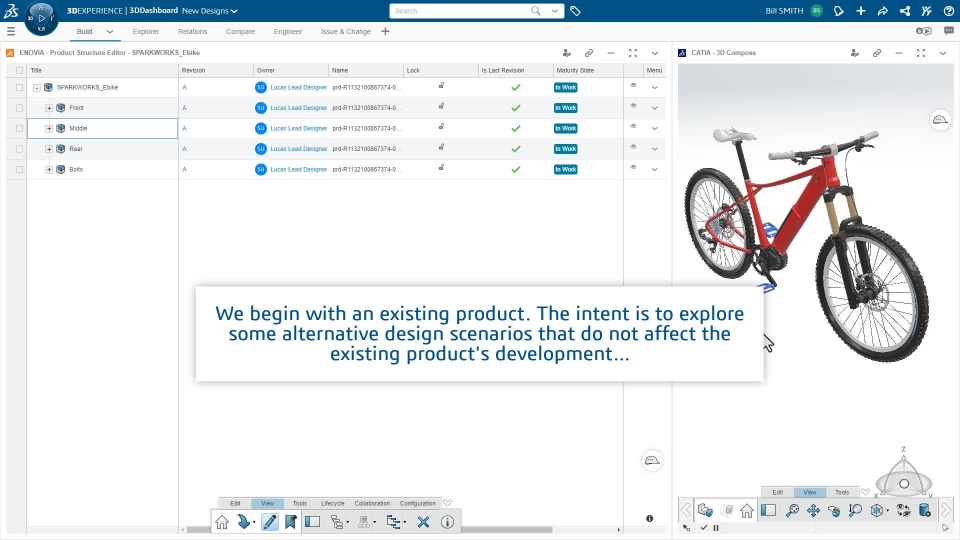This screenshot has height=540, width=960.
Task: Click the database cylinder icon in CATIA toolbar
Action: (x=924, y=510)
